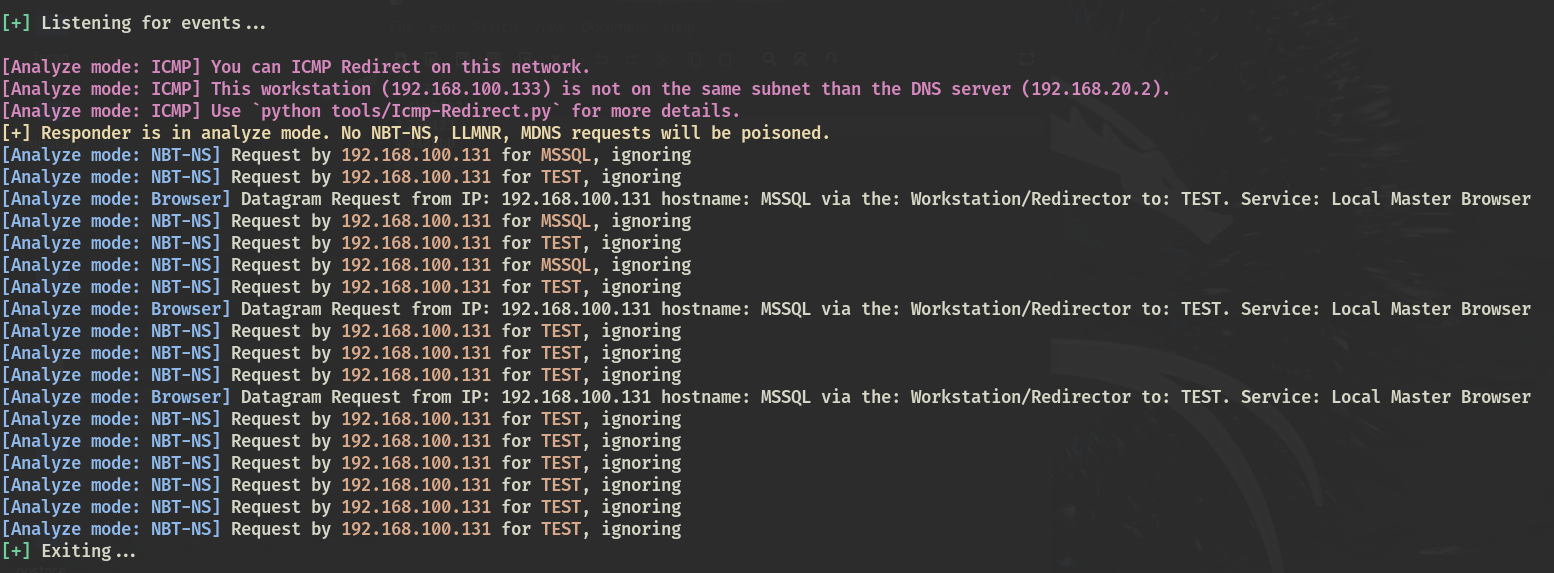Viewport: 1554px width, 573px height.
Task: Click "Analyze mode: ICMP" tag before "You can"
Action: coord(102,67)
